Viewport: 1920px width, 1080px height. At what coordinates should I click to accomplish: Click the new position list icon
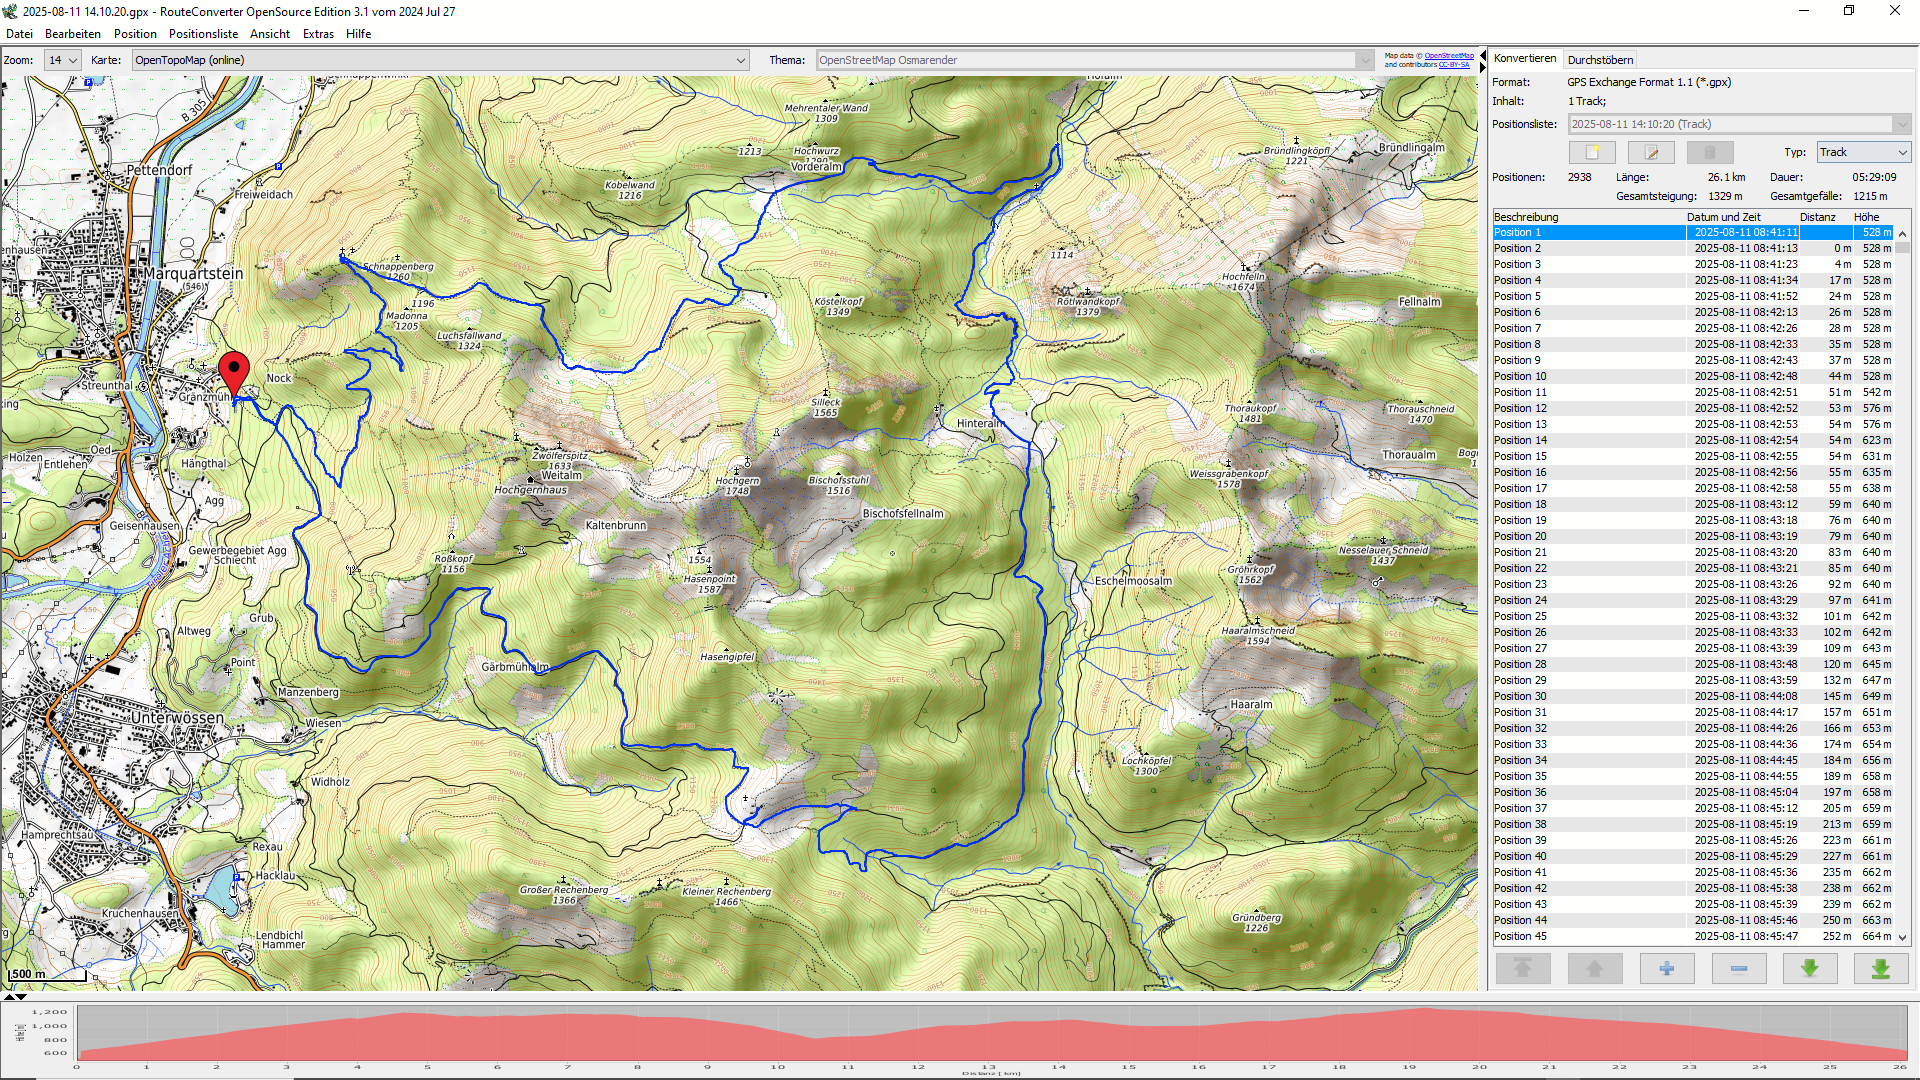point(1592,152)
